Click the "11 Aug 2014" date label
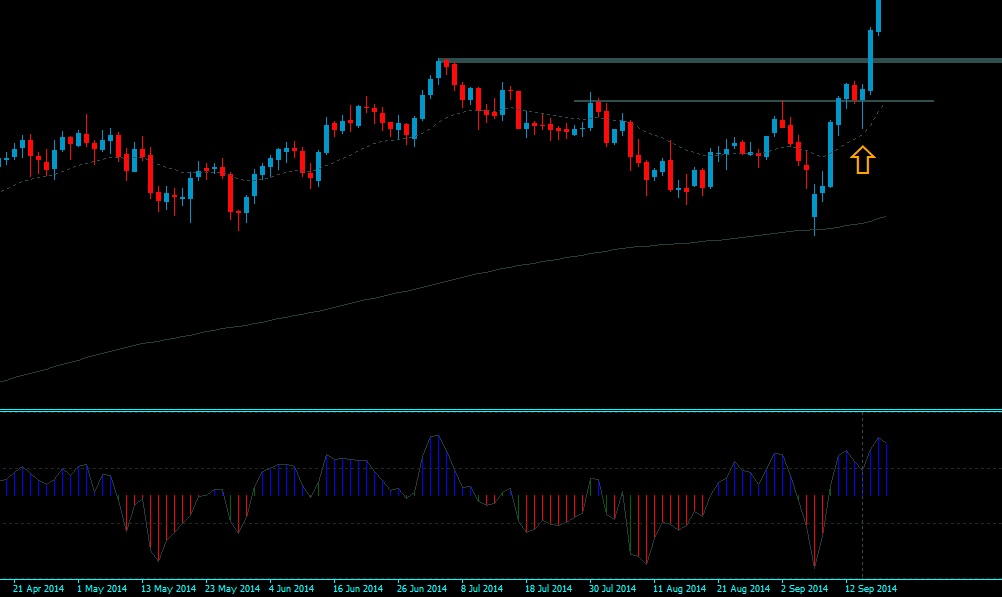Image resolution: width=1002 pixels, height=597 pixels. (x=679, y=588)
